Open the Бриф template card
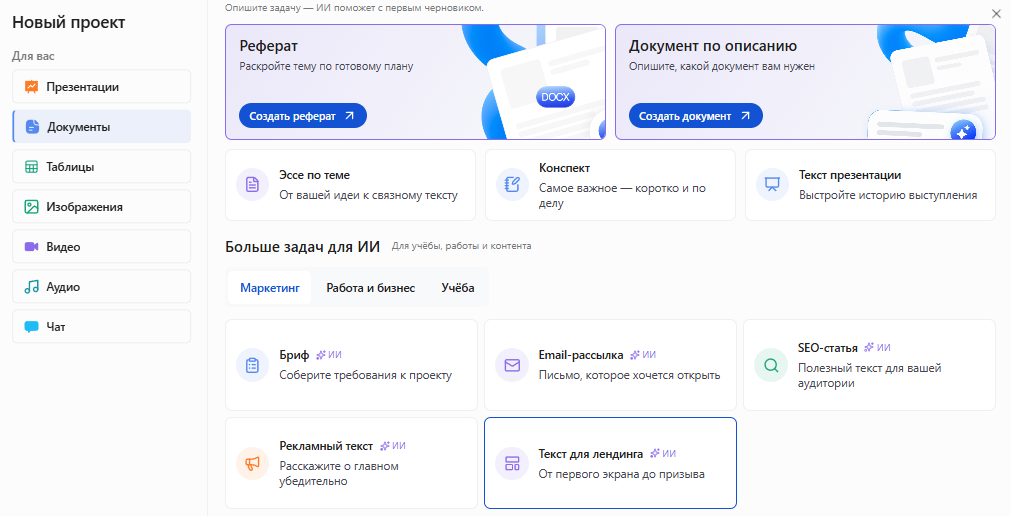The image size is (1011, 516). click(x=351, y=365)
